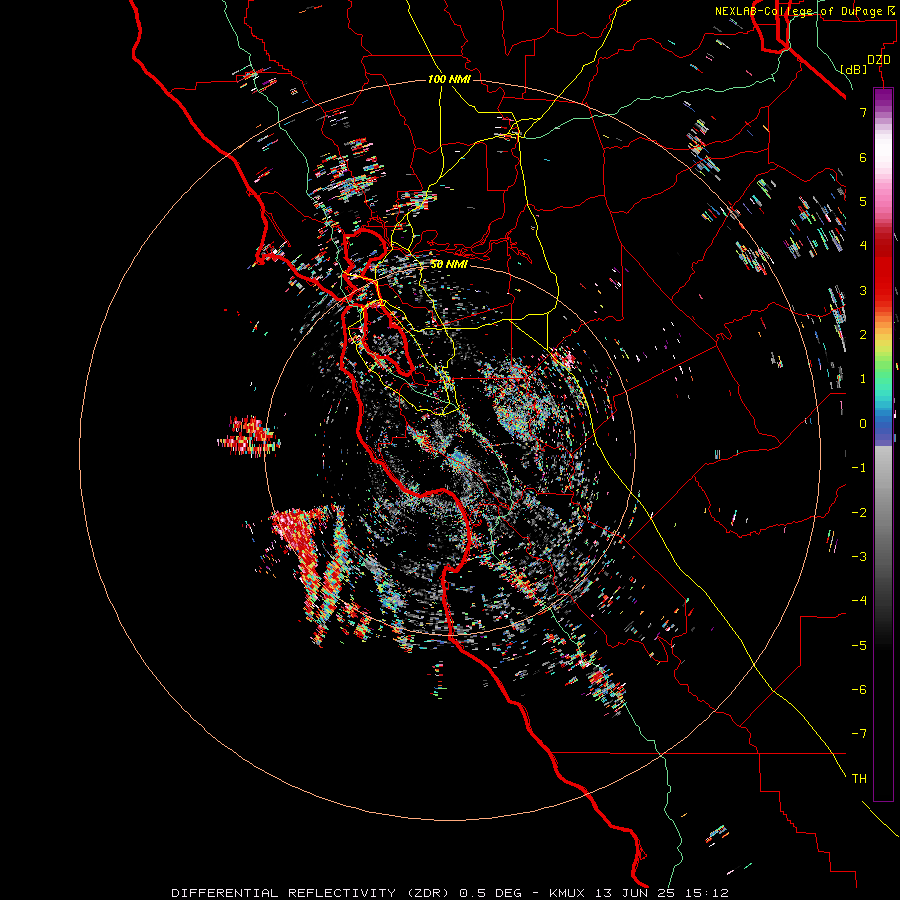This screenshot has height=900, width=900.
Task: Click the "TH" threshold label on the scale
Action: [859, 779]
